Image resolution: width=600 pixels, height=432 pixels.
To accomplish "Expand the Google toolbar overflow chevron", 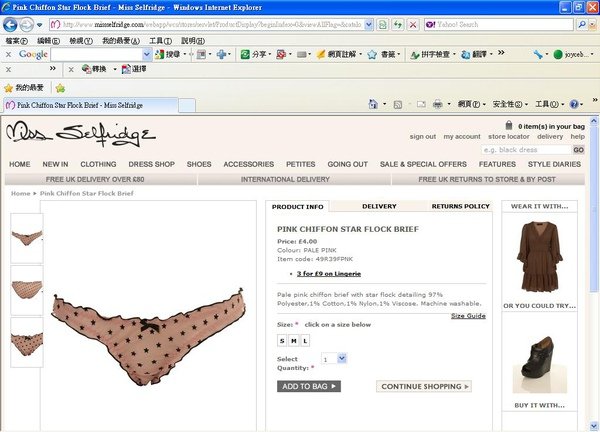I will point(501,53).
